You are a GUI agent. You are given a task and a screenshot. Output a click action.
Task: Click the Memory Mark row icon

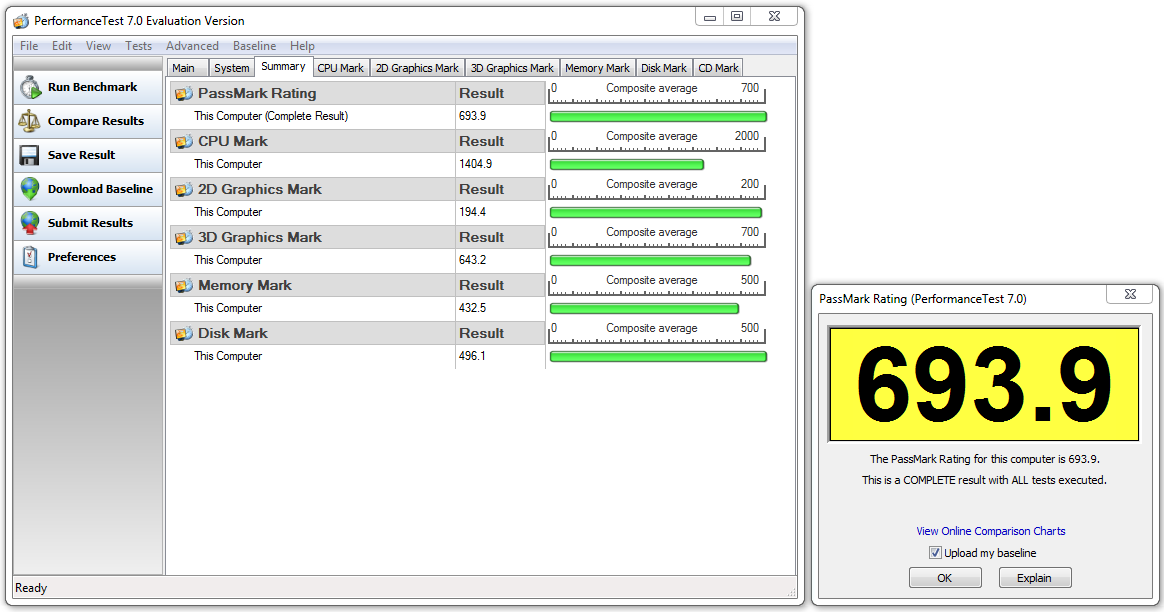[183, 285]
